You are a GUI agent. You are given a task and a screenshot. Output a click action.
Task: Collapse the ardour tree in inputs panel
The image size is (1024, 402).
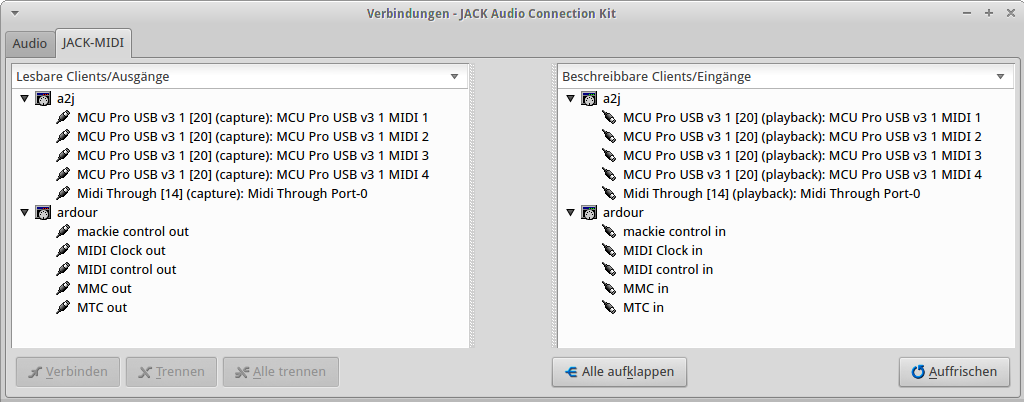571,213
